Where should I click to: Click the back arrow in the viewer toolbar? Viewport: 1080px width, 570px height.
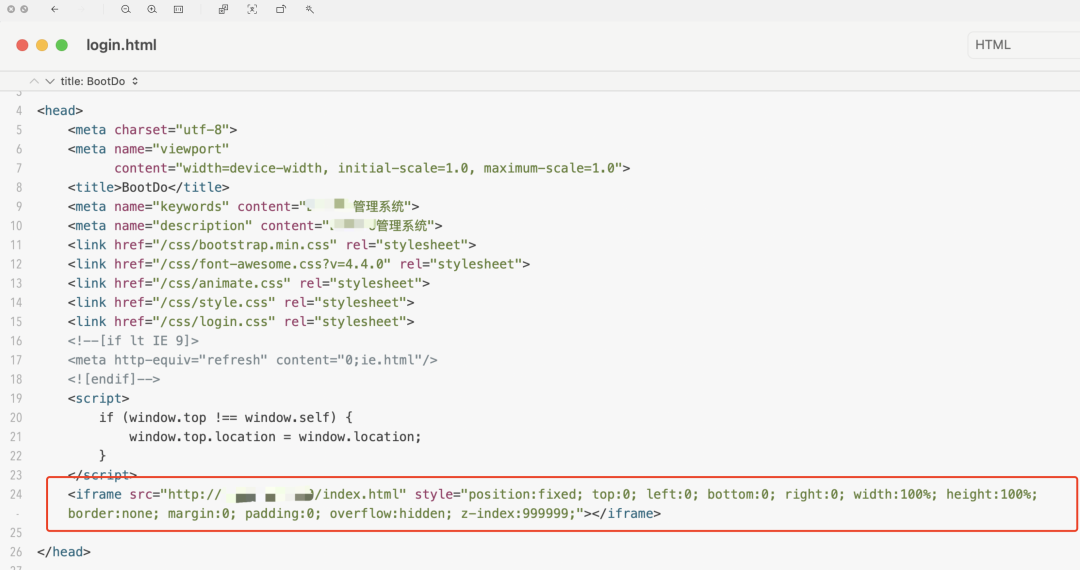point(54,10)
